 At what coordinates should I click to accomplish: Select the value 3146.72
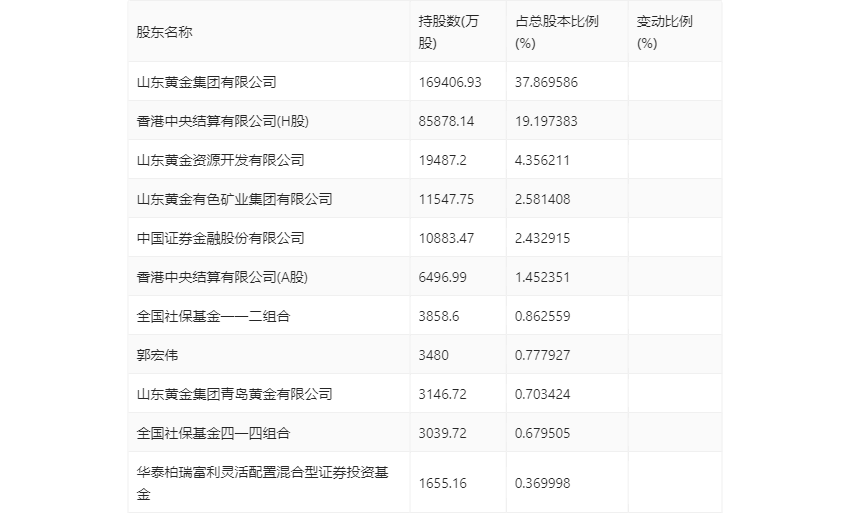pos(442,394)
